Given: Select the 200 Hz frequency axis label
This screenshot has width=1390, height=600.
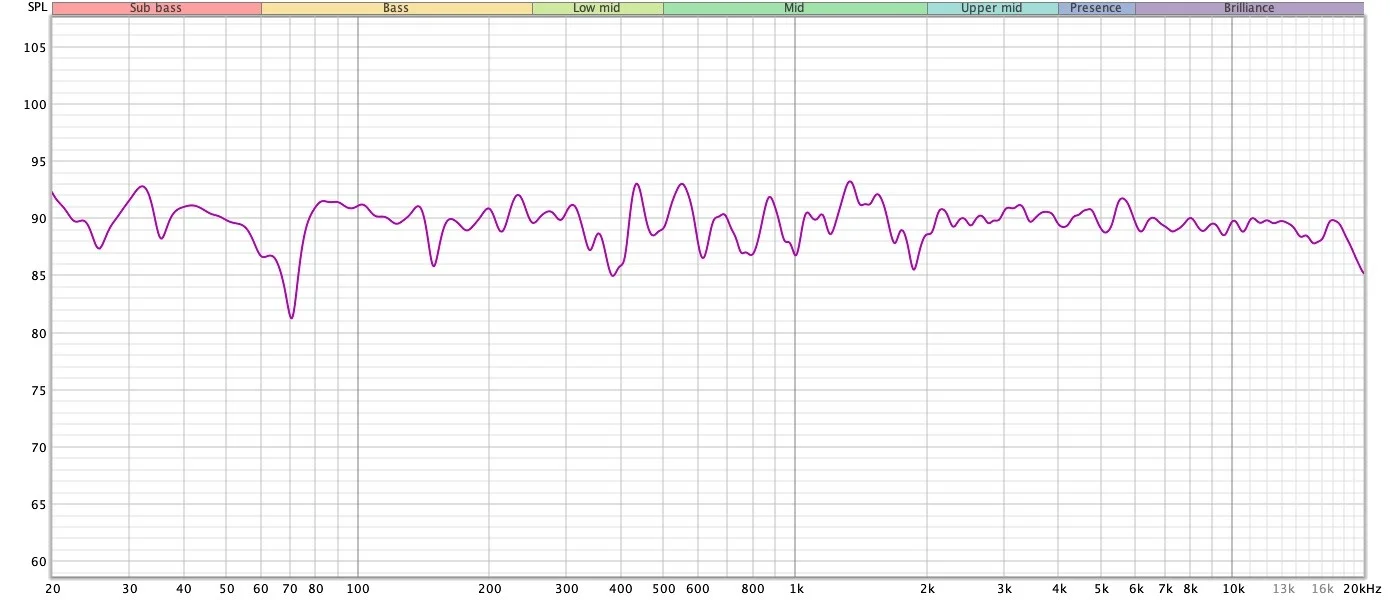Looking at the screenshot, I should tap(489, 588).
